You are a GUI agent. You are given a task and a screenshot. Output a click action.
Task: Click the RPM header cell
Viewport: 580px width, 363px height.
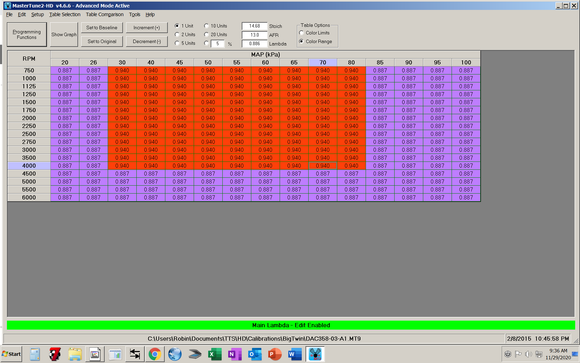point(29,58)
